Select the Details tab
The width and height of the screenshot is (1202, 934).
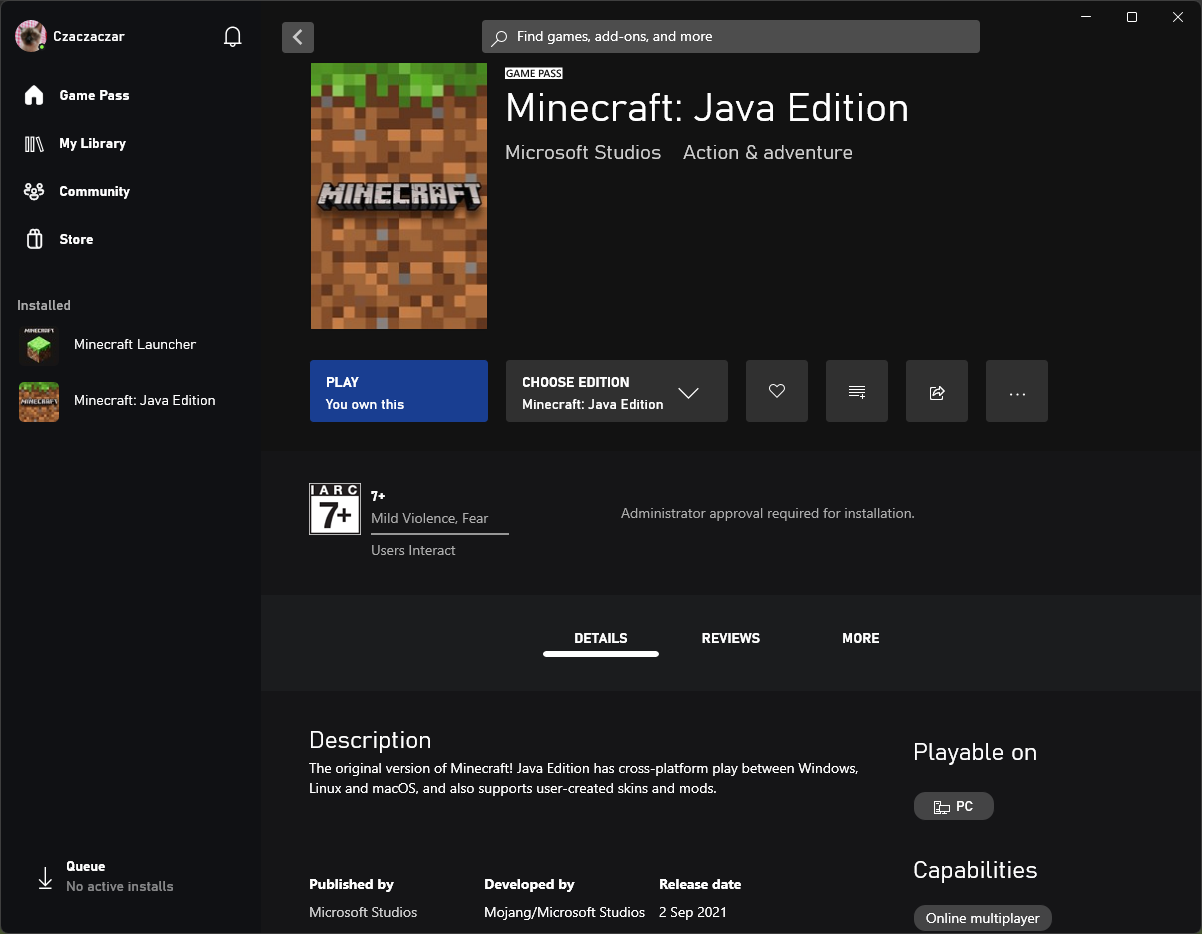[x=601, y=638]
